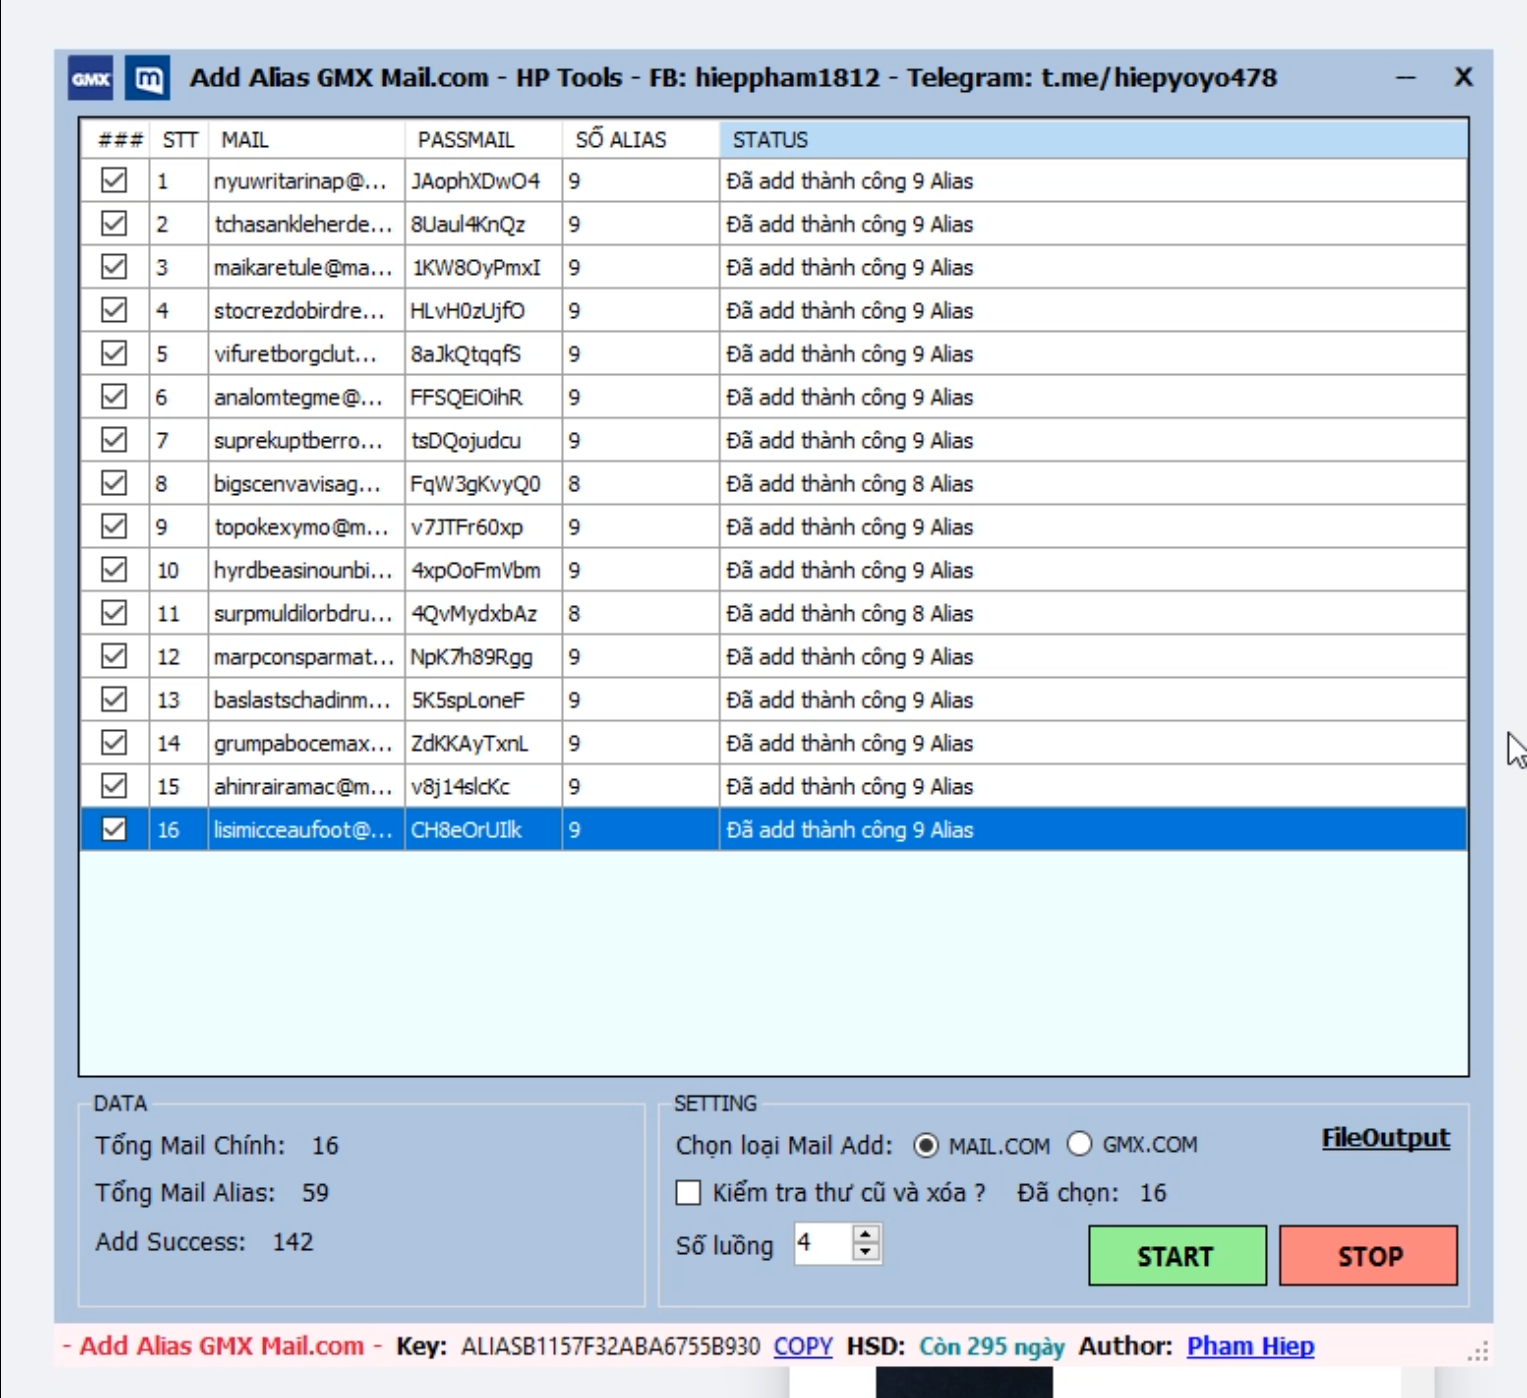Click into the Số luồng number field
Screen dimensions: 1527x1398
pos(822,1244)
